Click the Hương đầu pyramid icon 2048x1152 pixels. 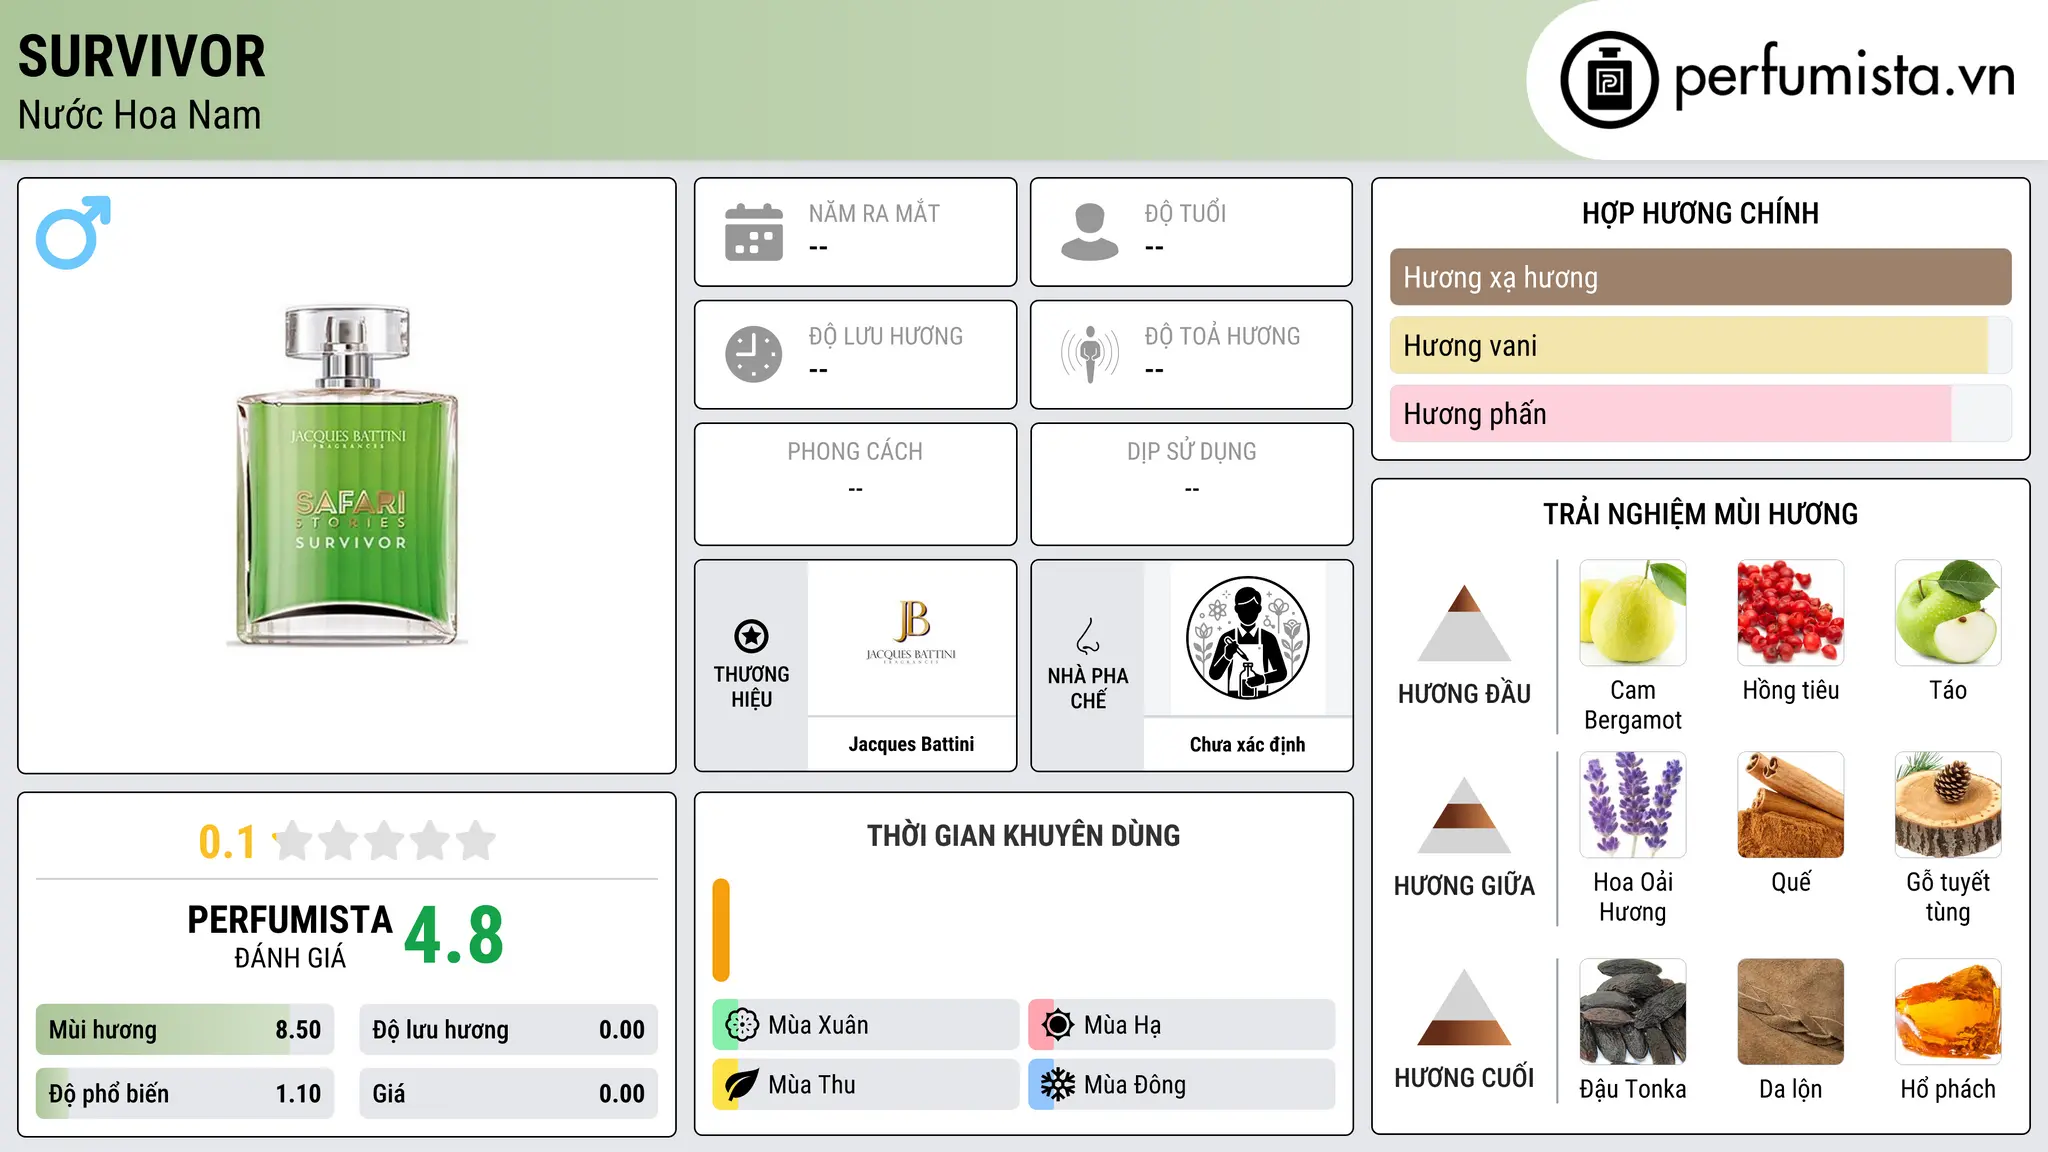tap(1464, 623)
